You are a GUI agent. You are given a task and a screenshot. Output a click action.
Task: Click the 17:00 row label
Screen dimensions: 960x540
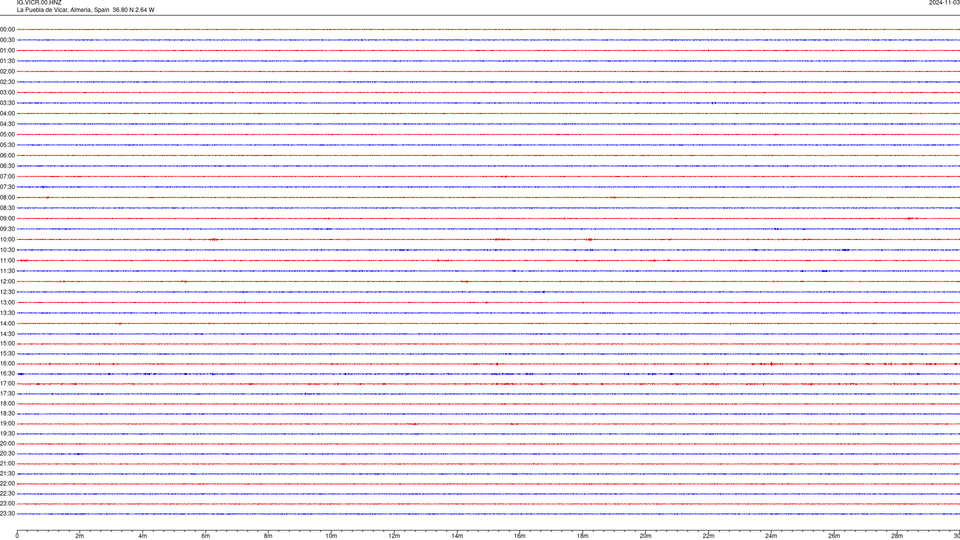(x=7, y=384)
